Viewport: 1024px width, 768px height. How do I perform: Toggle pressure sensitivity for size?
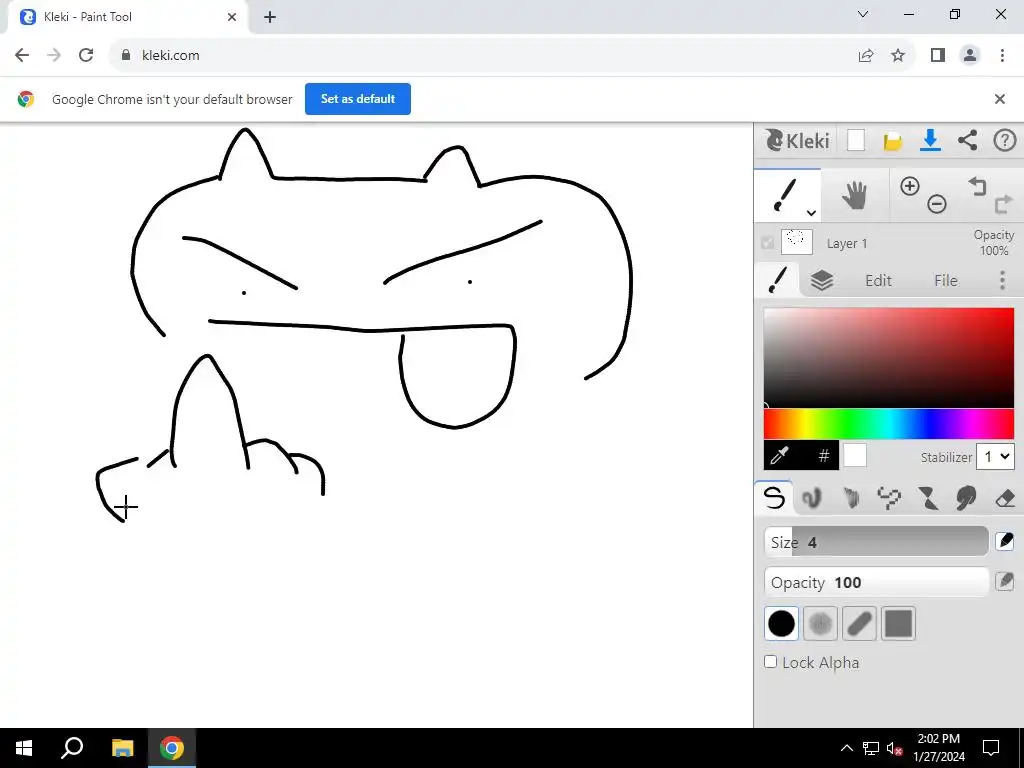[1004, 541]
